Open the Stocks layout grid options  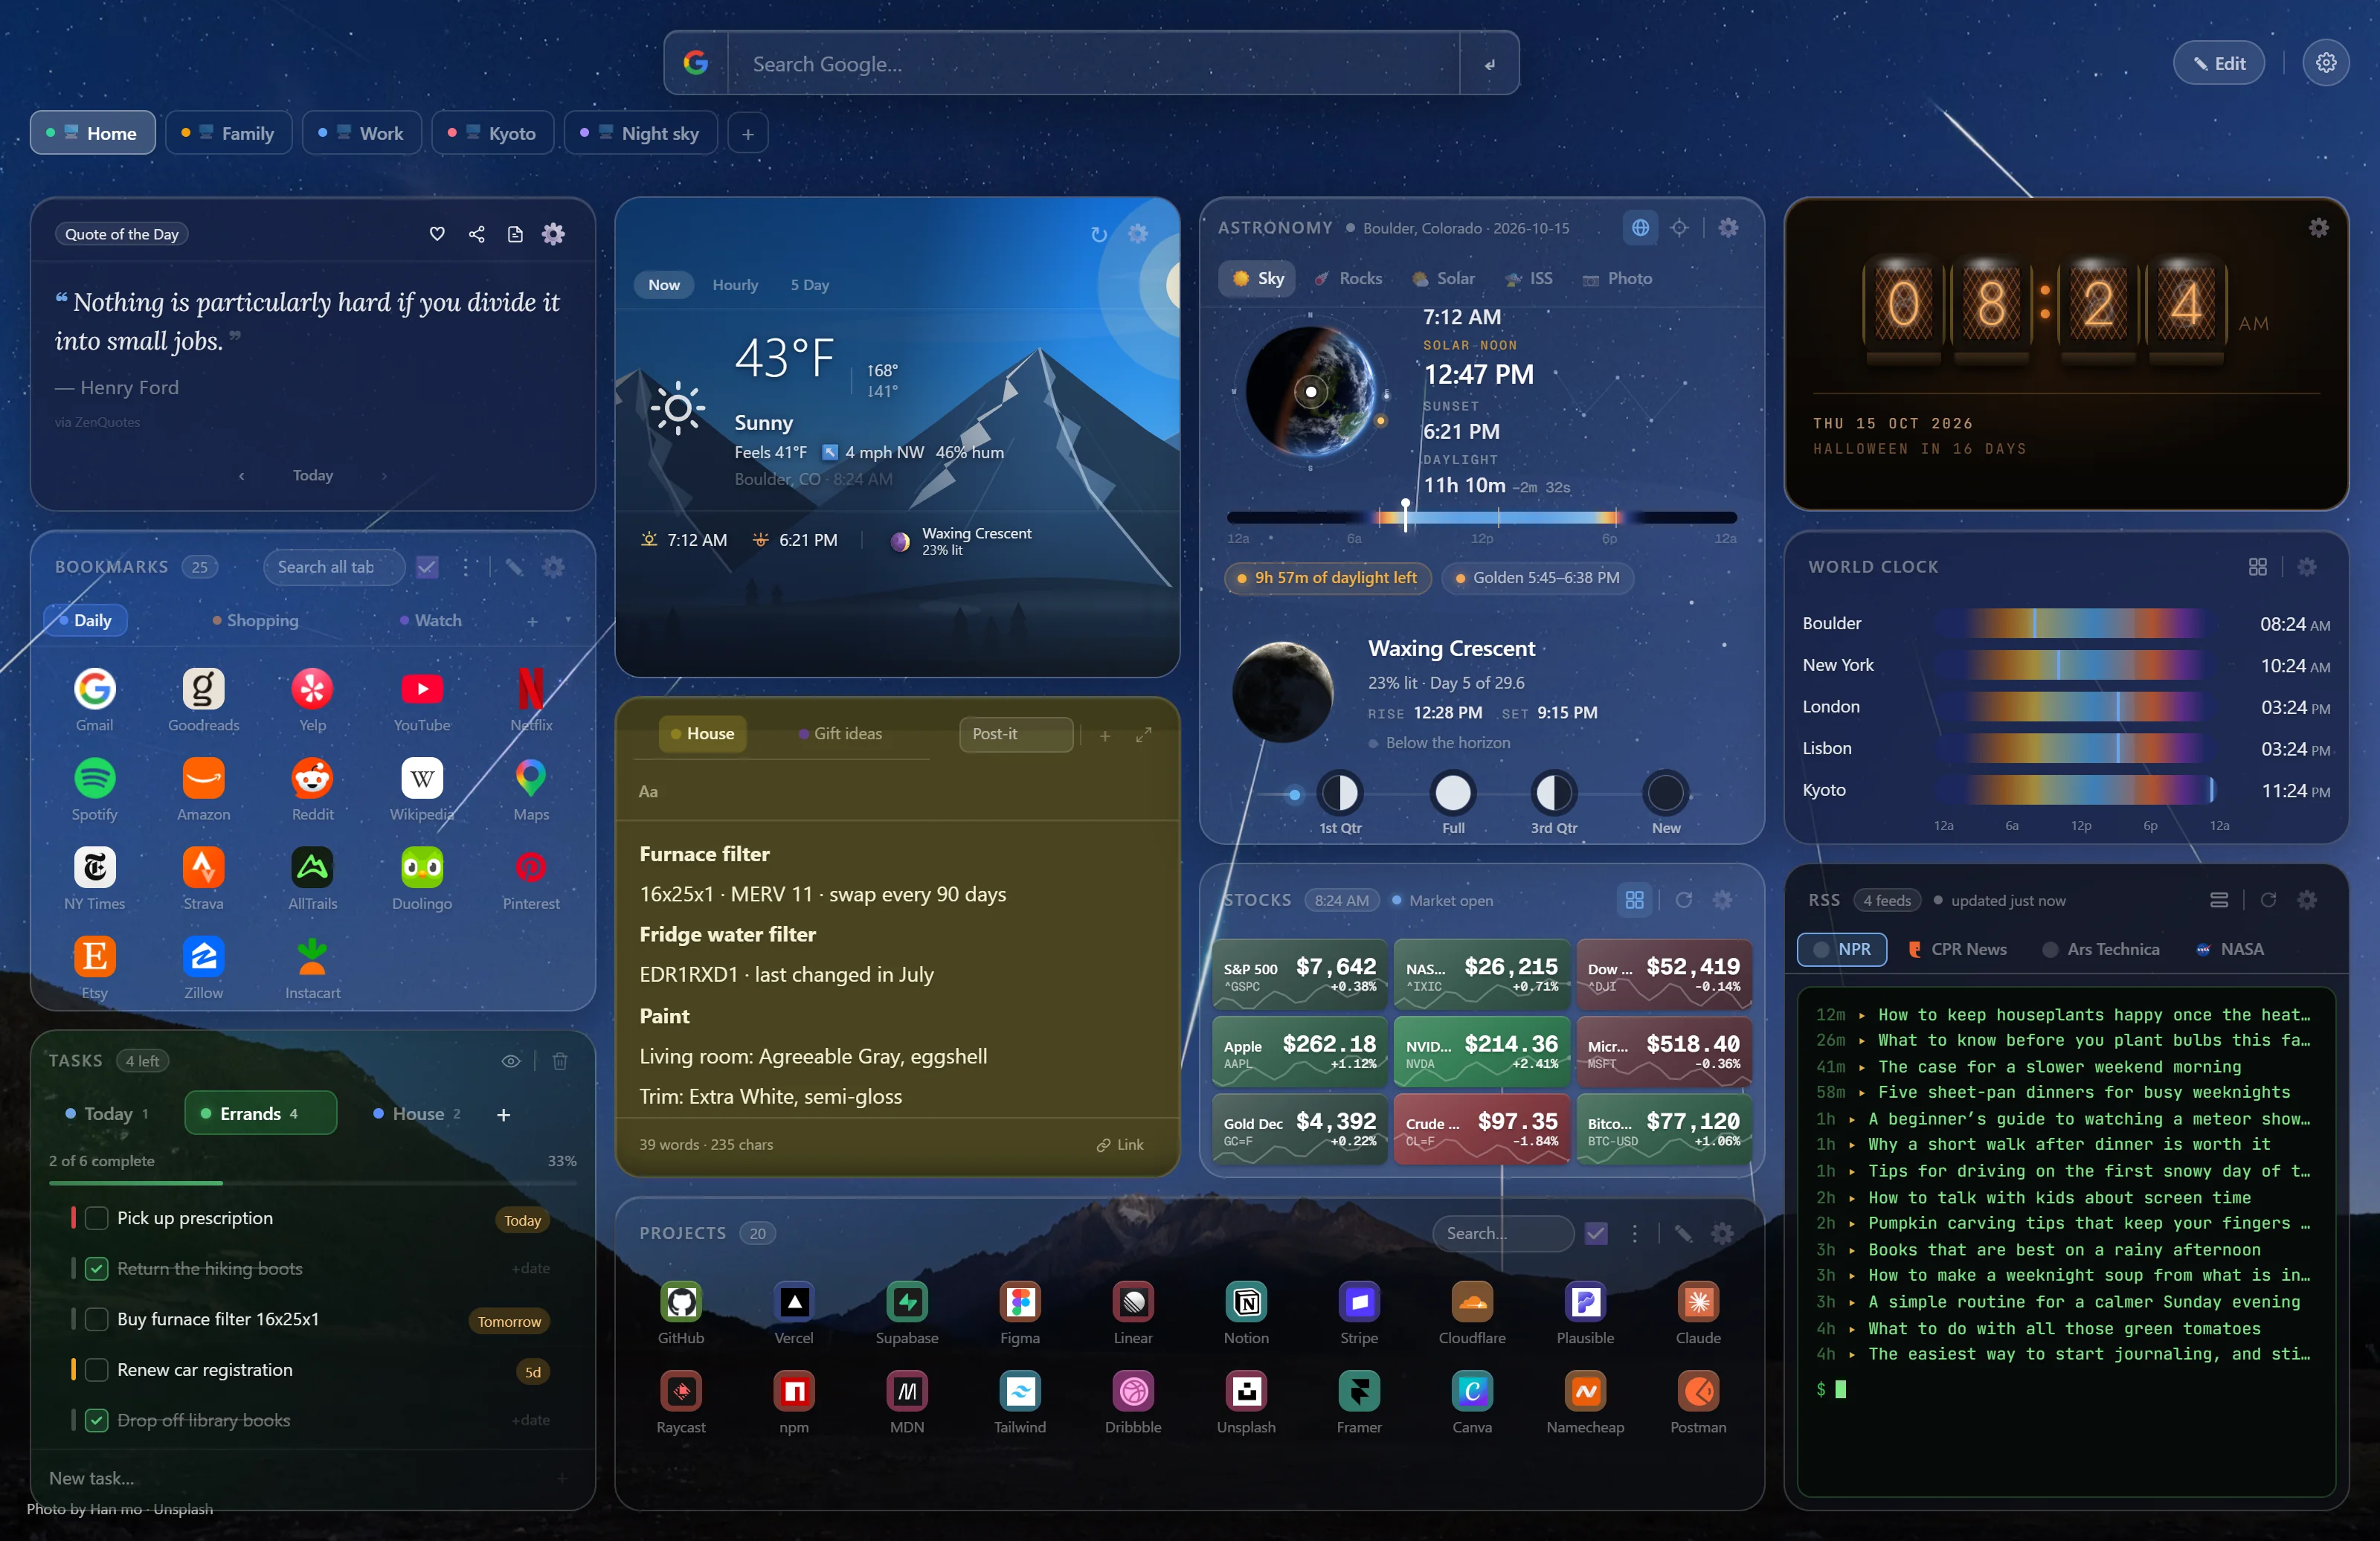tap(1634, 900)
